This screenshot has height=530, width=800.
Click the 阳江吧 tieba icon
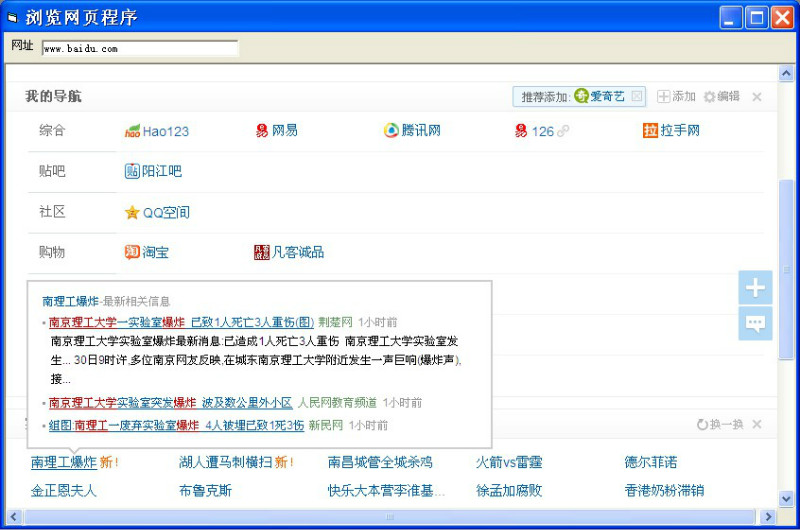pos(132,171)
